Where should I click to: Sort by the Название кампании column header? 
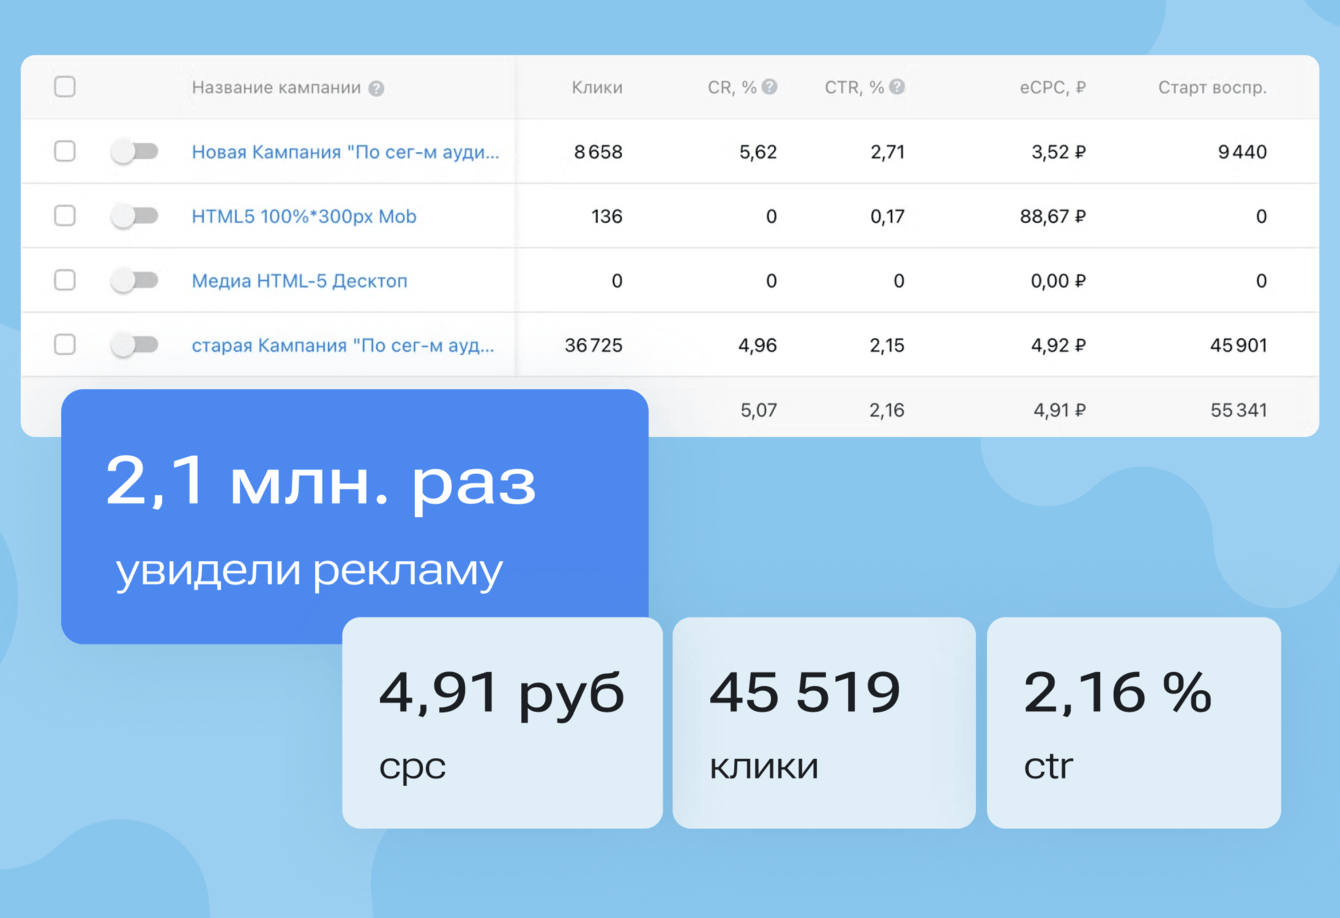(x=276, y=88)
